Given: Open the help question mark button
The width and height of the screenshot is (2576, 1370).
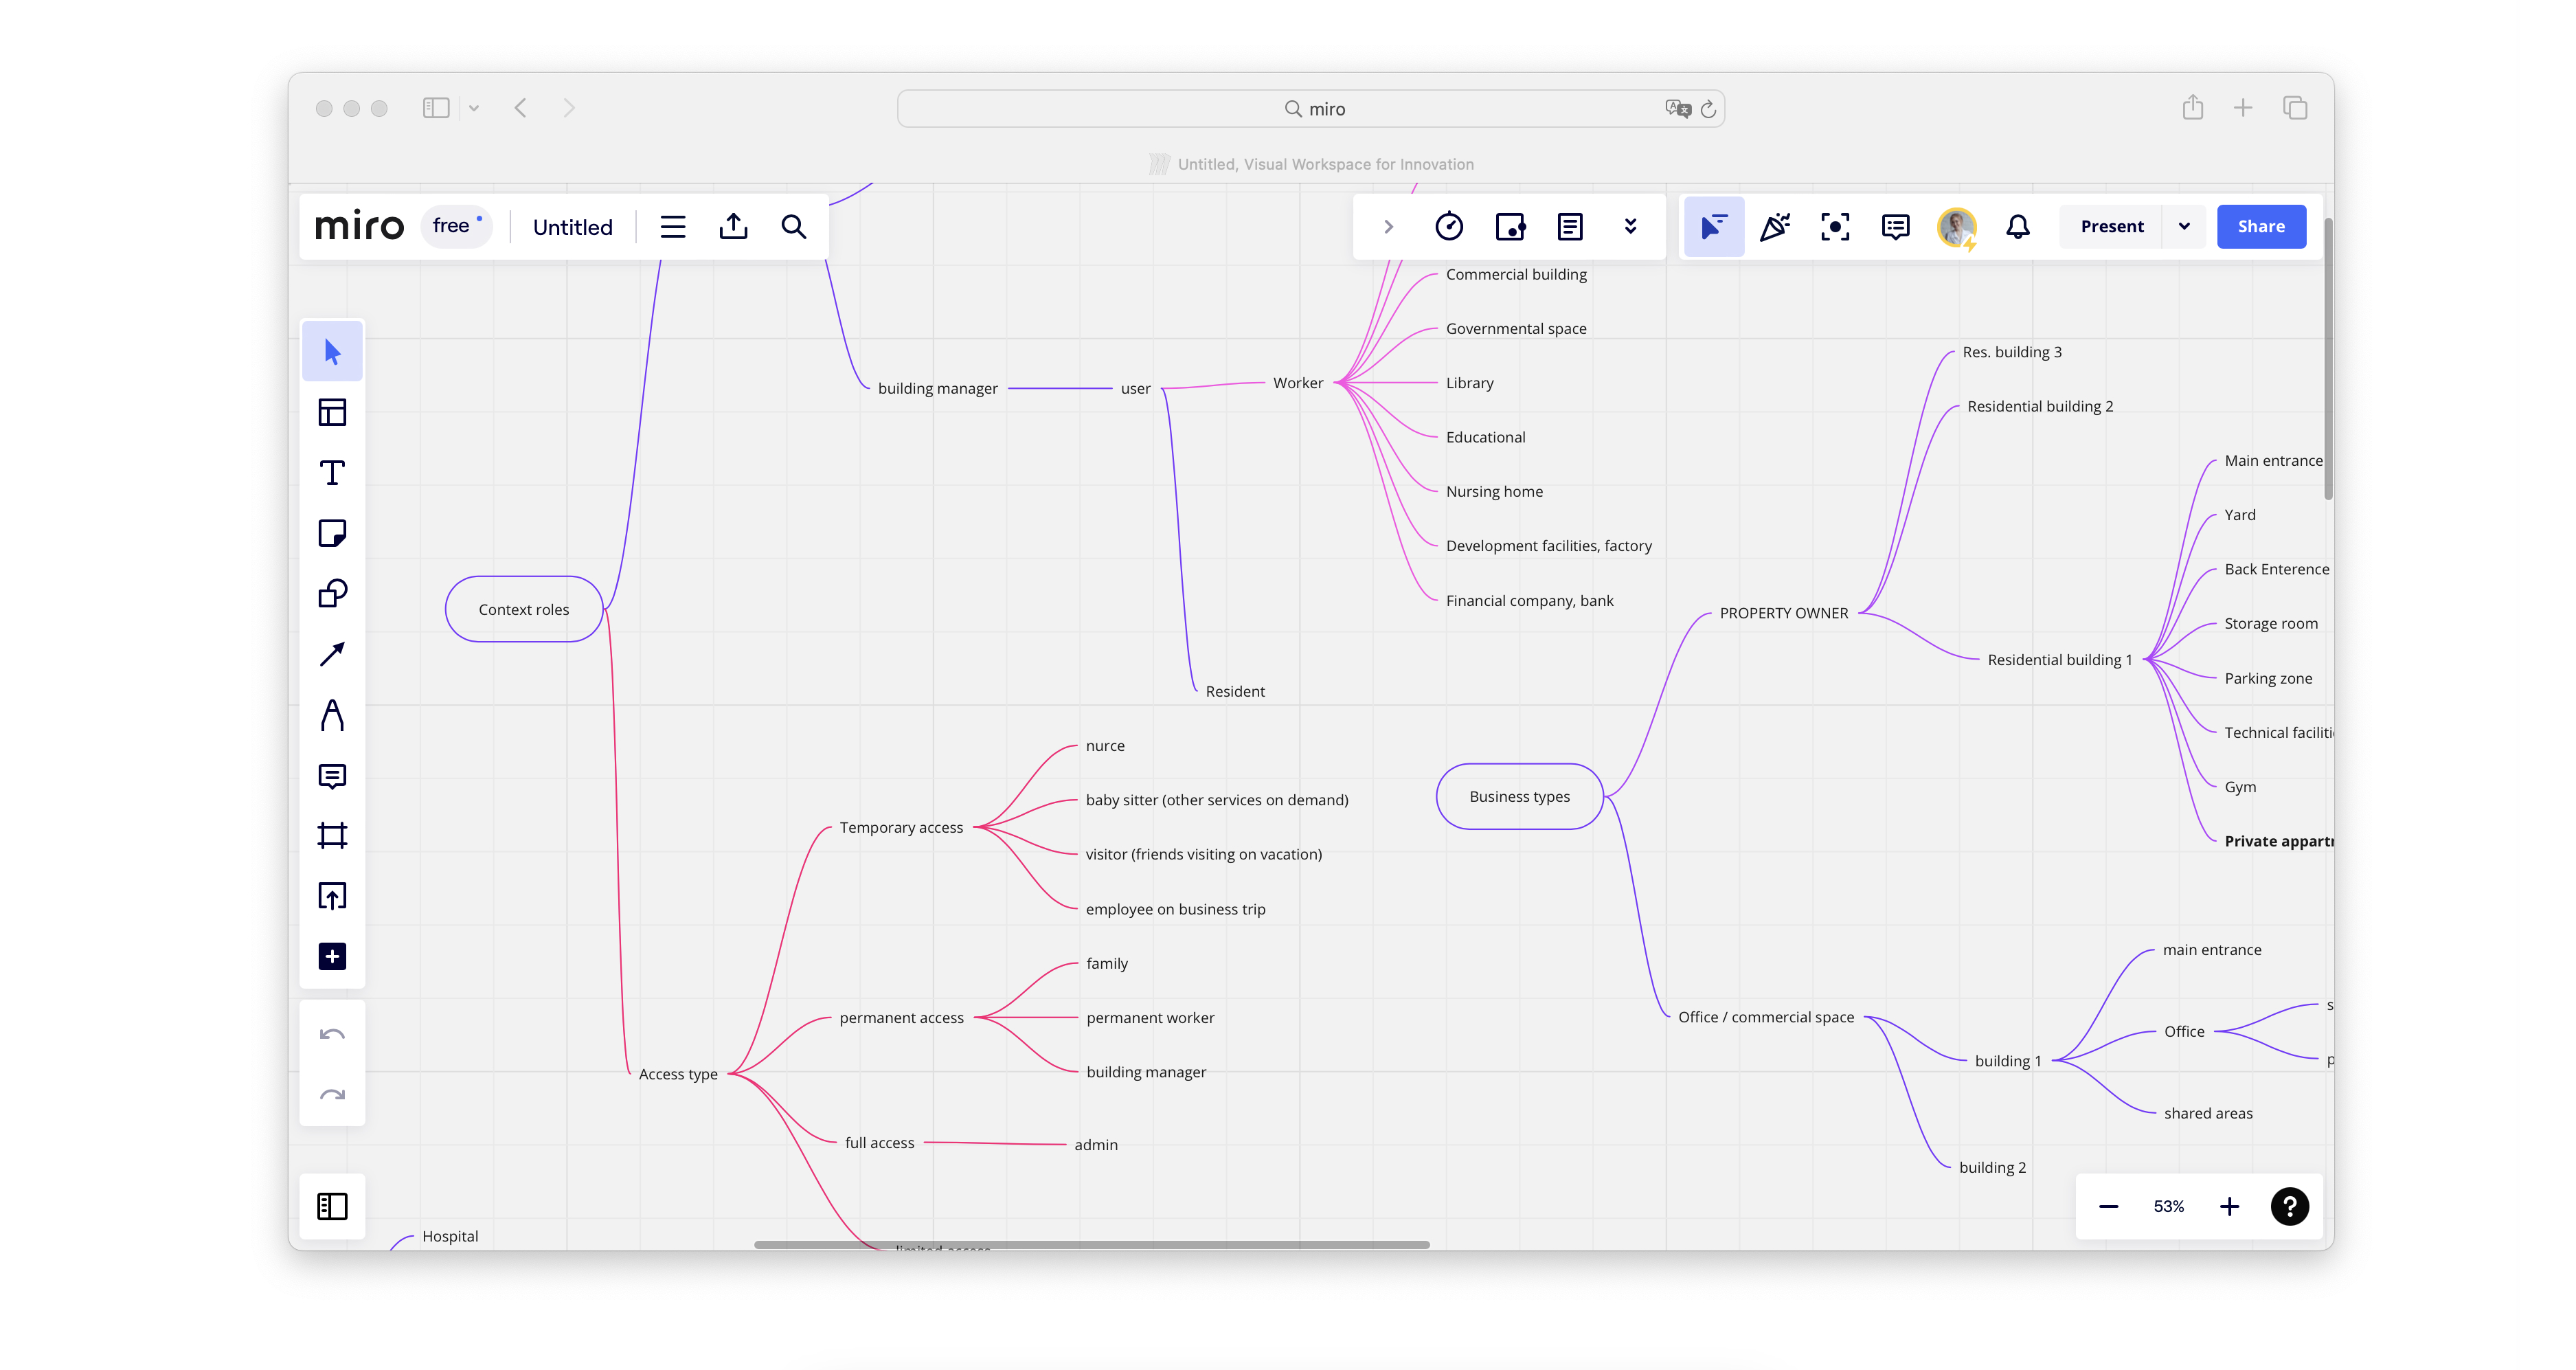Looking at the screenshot, I should point(2290,1206).
